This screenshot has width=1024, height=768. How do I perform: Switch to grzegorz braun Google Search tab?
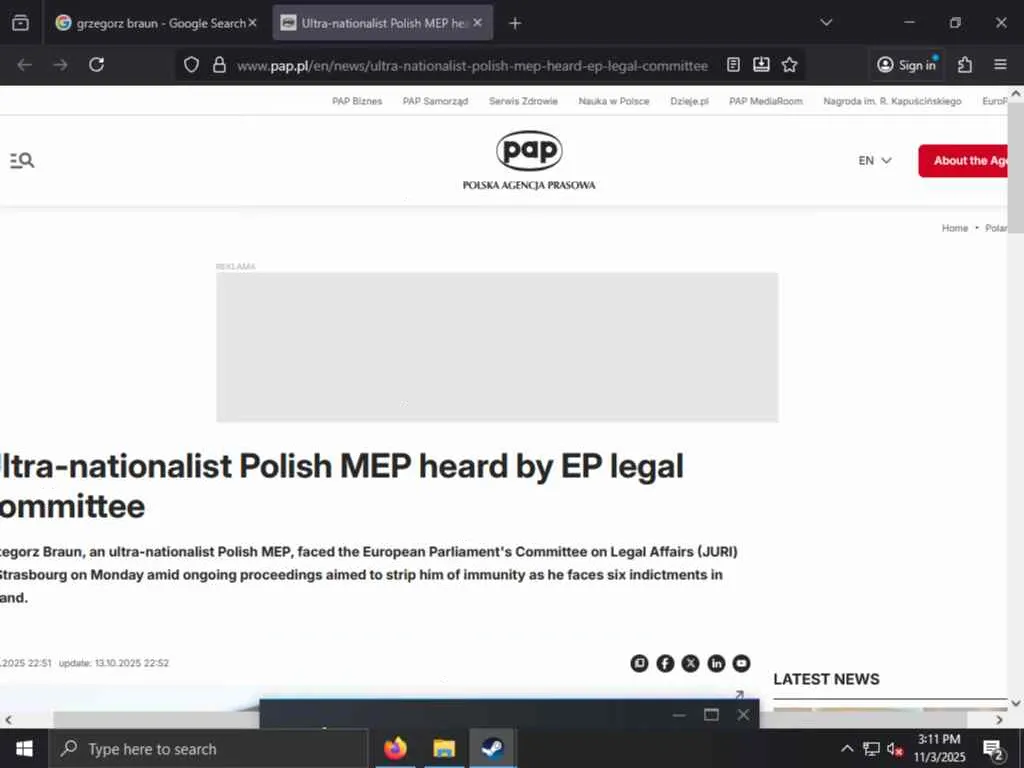(x=155, y=23)
